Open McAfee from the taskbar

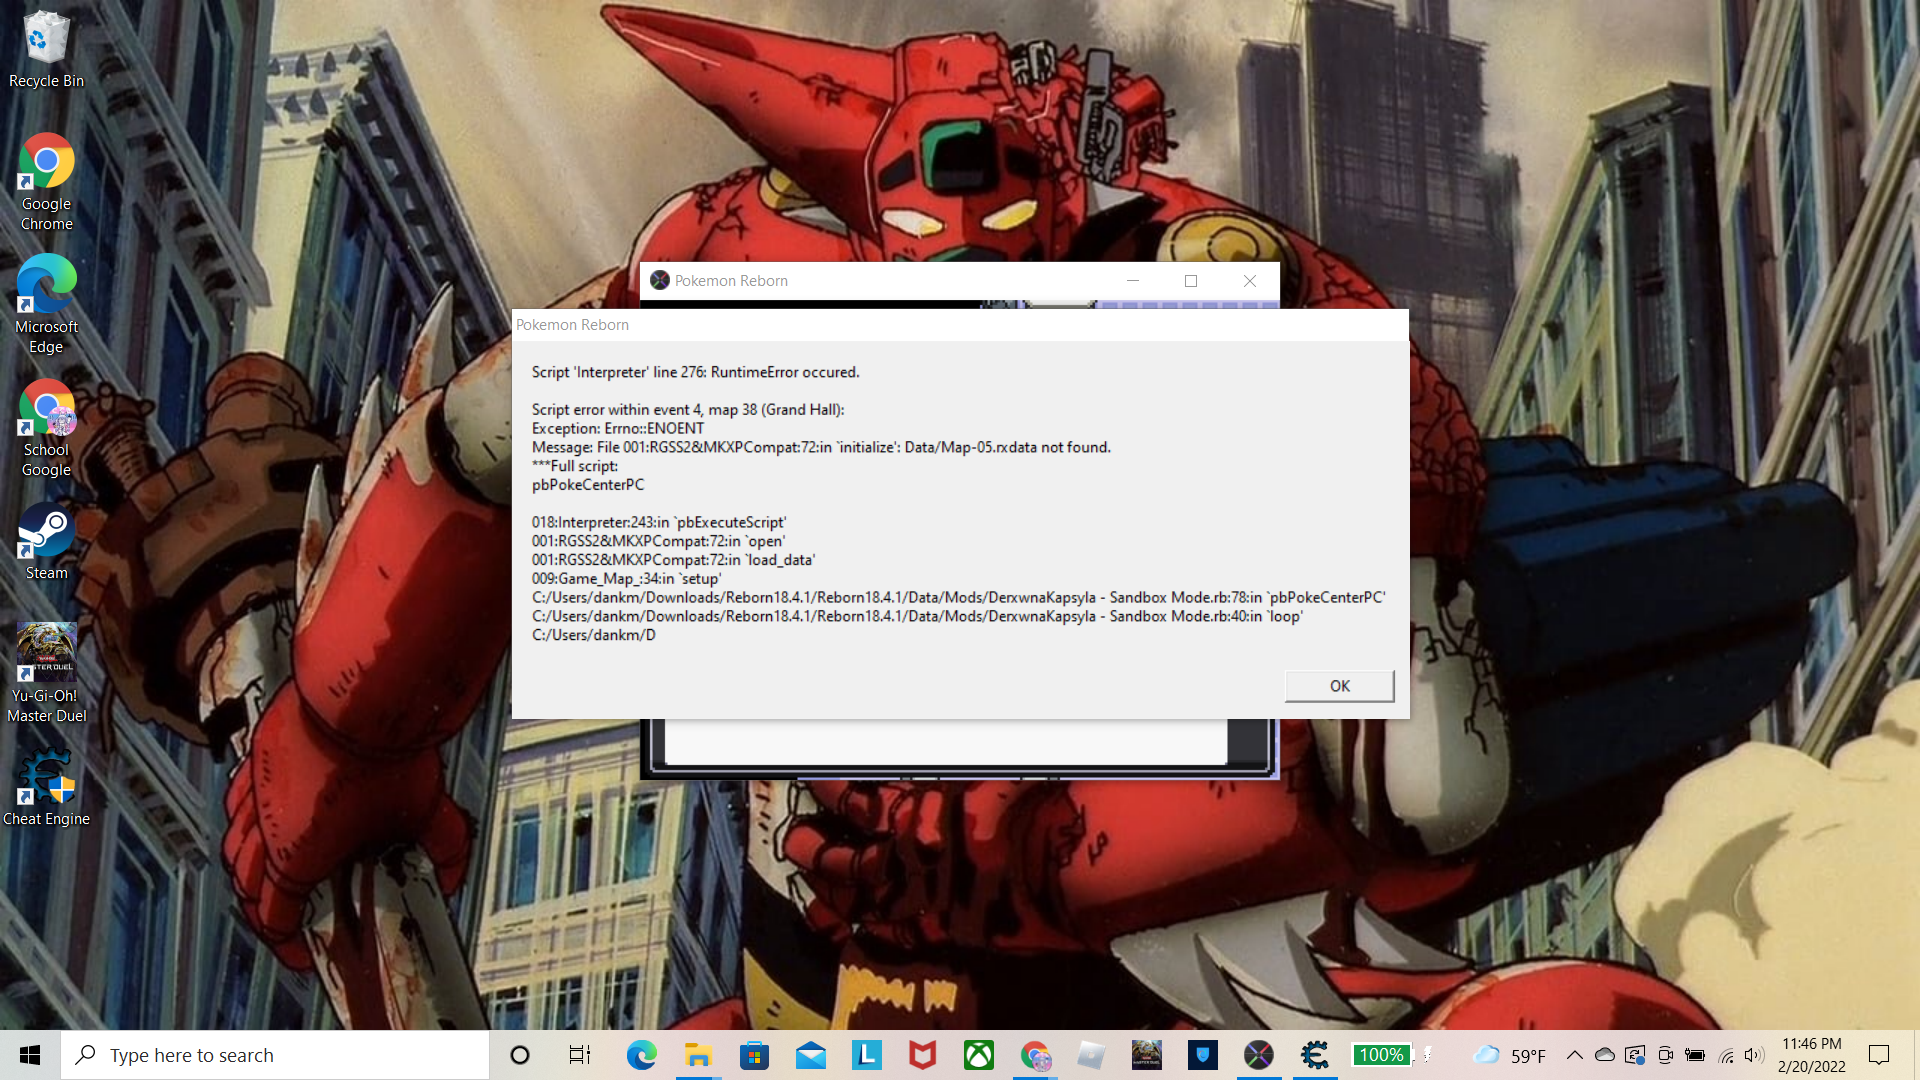coord(923,1055)
